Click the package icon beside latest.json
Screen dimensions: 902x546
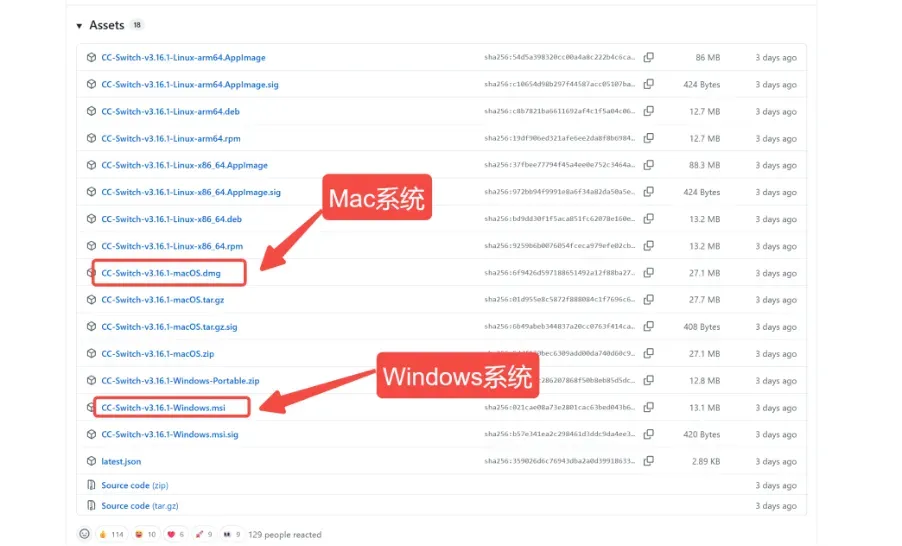coord(91,461)
